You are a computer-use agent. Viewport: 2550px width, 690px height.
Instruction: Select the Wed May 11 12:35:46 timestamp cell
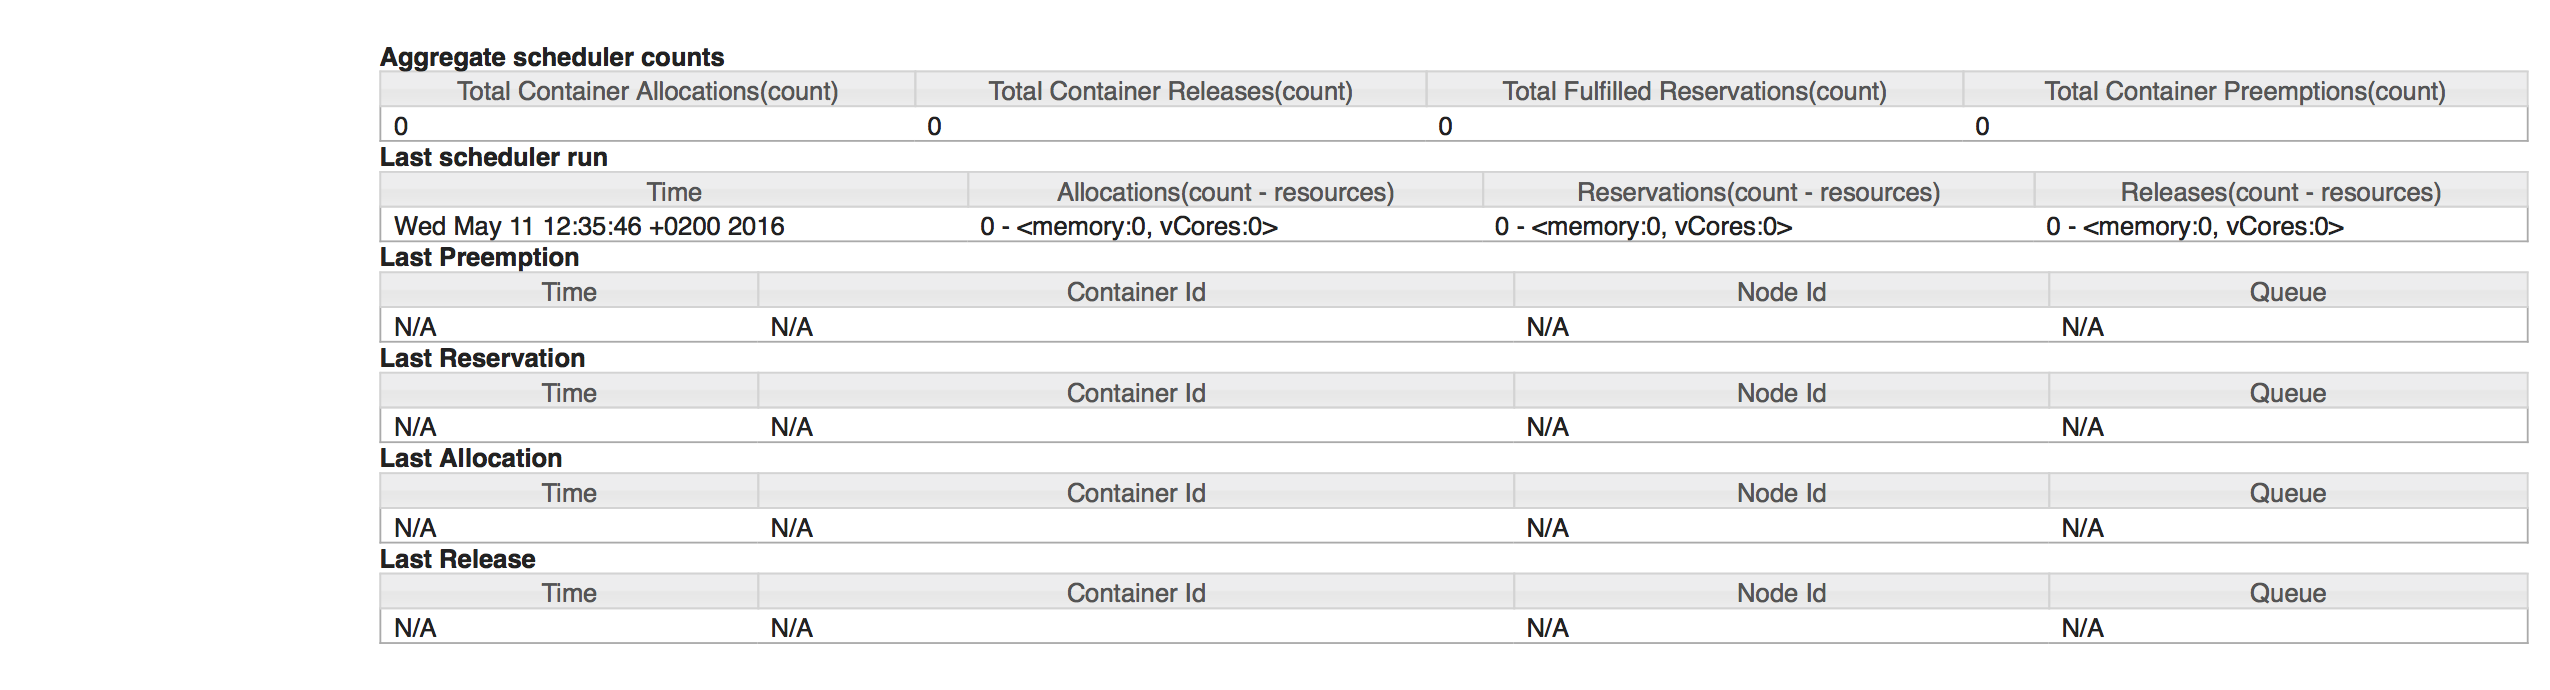click(589, 227)
